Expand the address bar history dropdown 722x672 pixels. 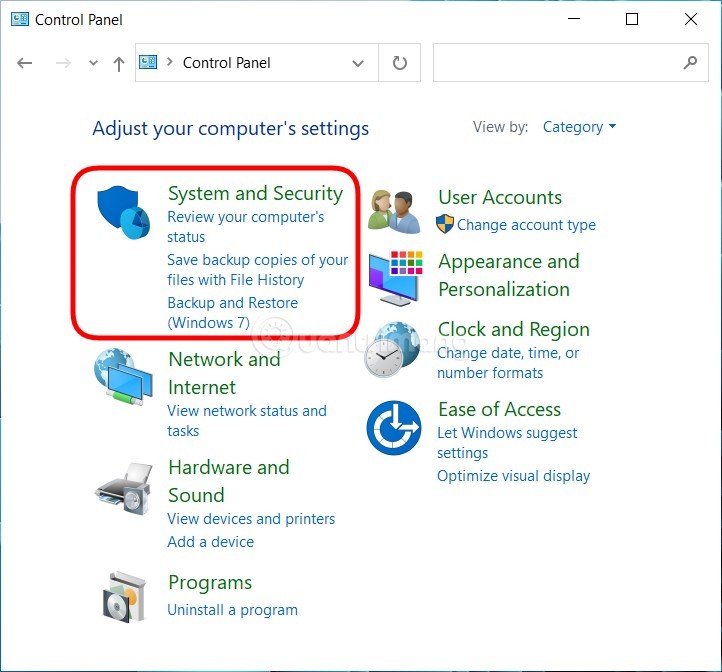[x=358, y=63]
